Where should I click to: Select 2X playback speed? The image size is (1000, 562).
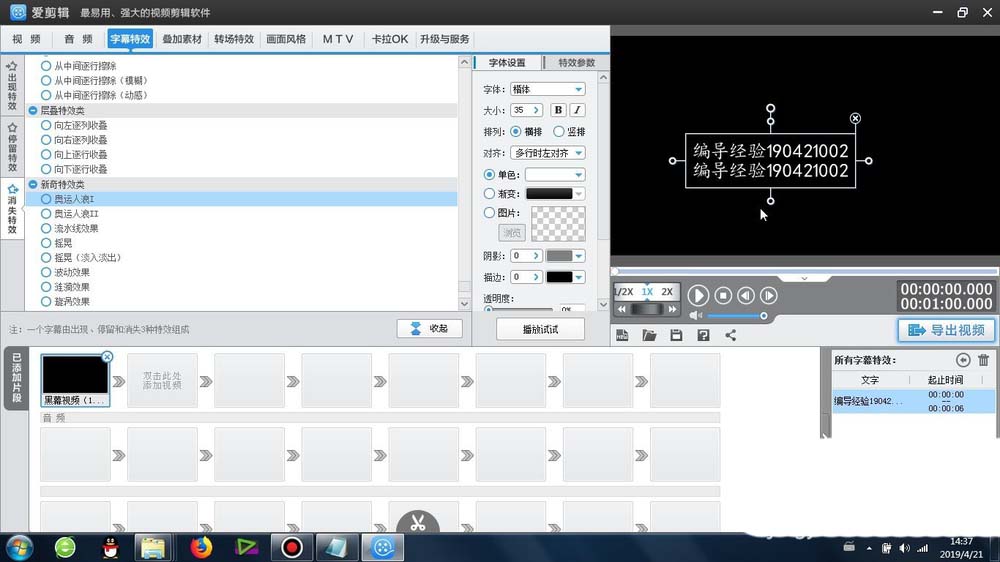[x=667, y=292]
